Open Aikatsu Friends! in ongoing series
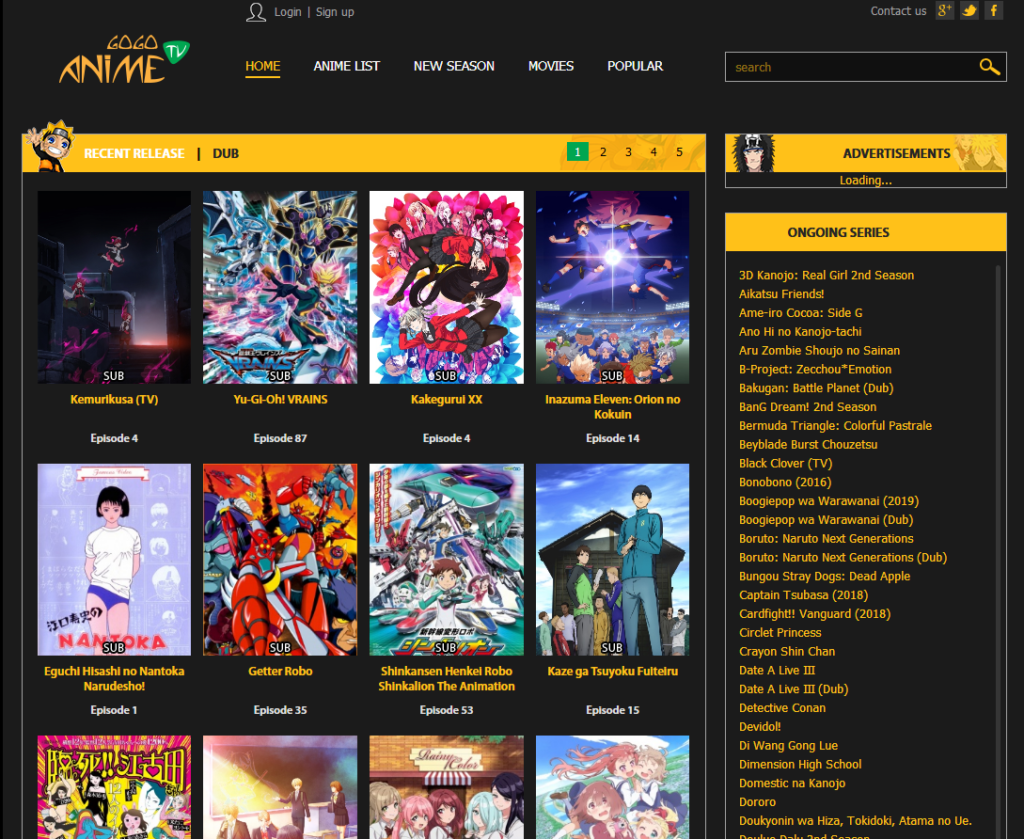The height and width of the screenshot is (839, 1024). tap(781, 294)
